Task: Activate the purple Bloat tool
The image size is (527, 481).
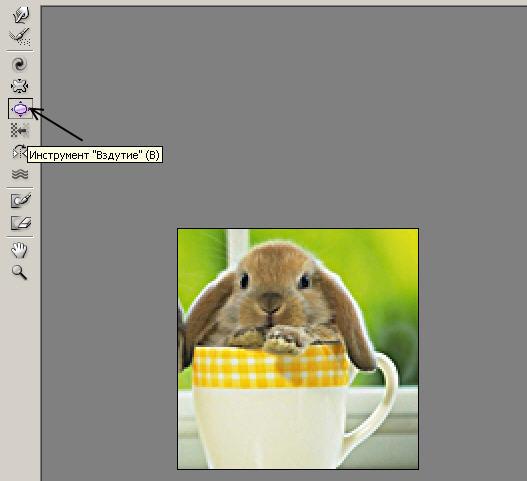Action: [x=20, y=109]
